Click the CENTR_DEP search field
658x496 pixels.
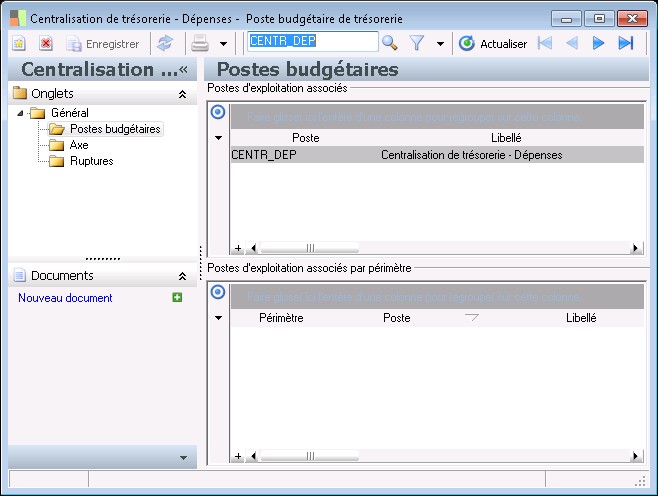(x=313, y=42)
